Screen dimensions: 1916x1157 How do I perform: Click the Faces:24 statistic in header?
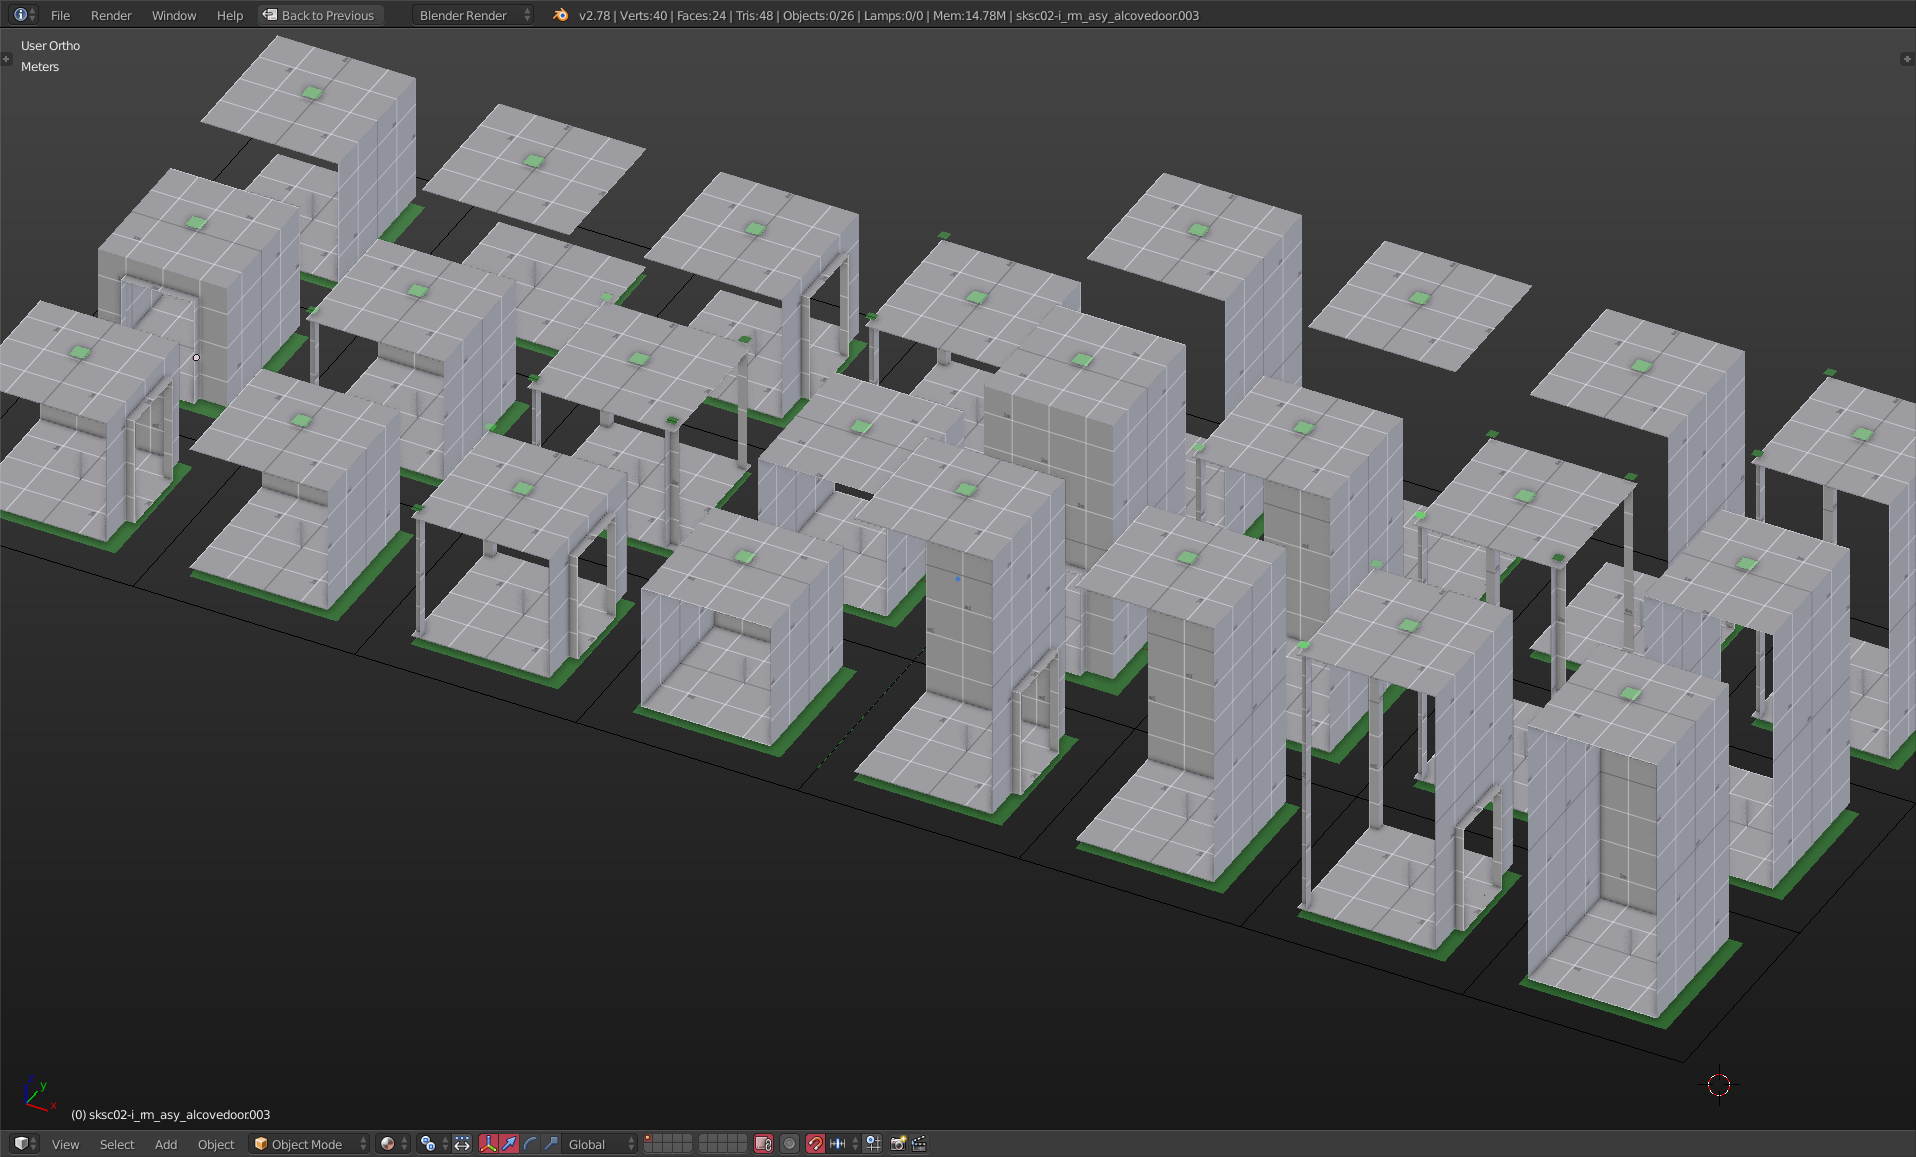coord(701,15)
